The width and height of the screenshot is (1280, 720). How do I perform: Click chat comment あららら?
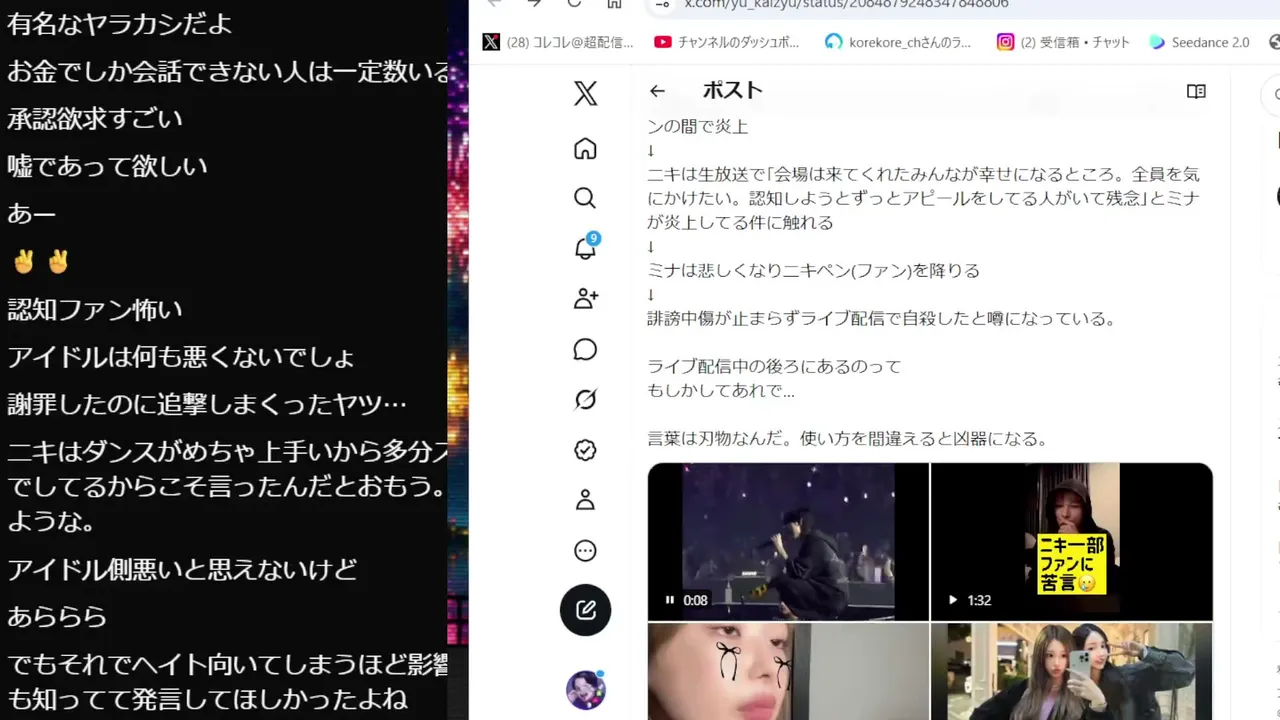coord(57,617)
